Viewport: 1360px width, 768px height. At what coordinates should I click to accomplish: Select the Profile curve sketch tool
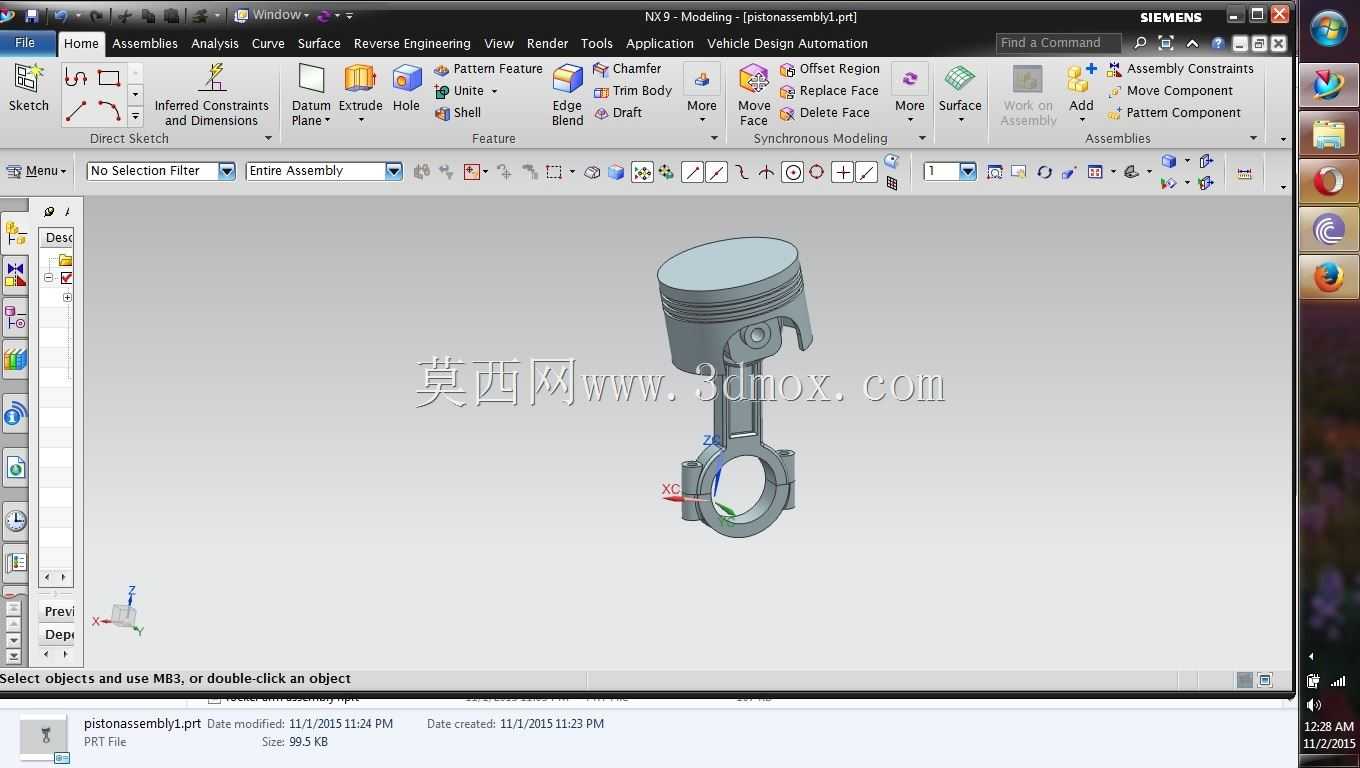pos(77,78)
